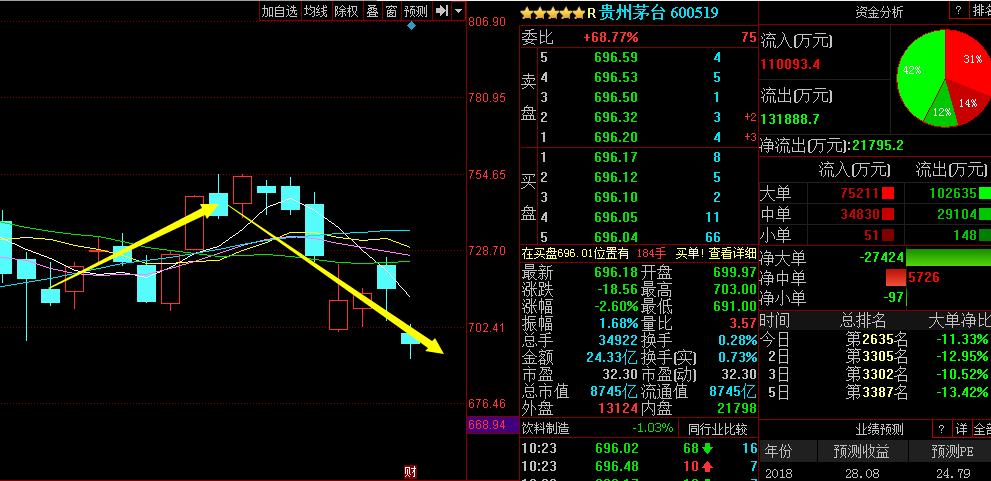Screen dimensions: 991x481
Task: Click the green 净大单 bar at -27424
Action: (x=948, y=257)
